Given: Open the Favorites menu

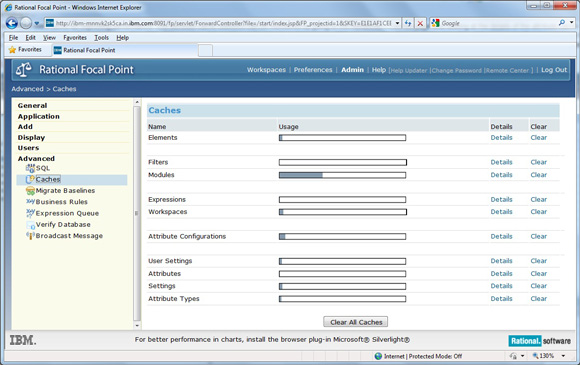Looking at the screenshot, I should pyautogui.click(x=75, y=37).
